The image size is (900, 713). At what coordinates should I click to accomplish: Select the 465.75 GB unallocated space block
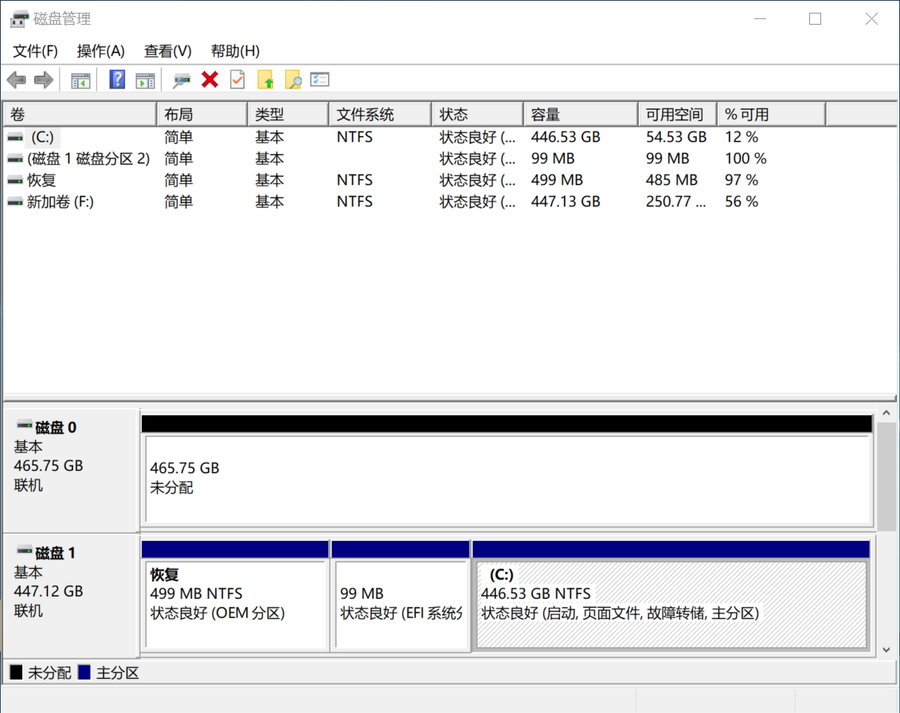pos(507,480)
